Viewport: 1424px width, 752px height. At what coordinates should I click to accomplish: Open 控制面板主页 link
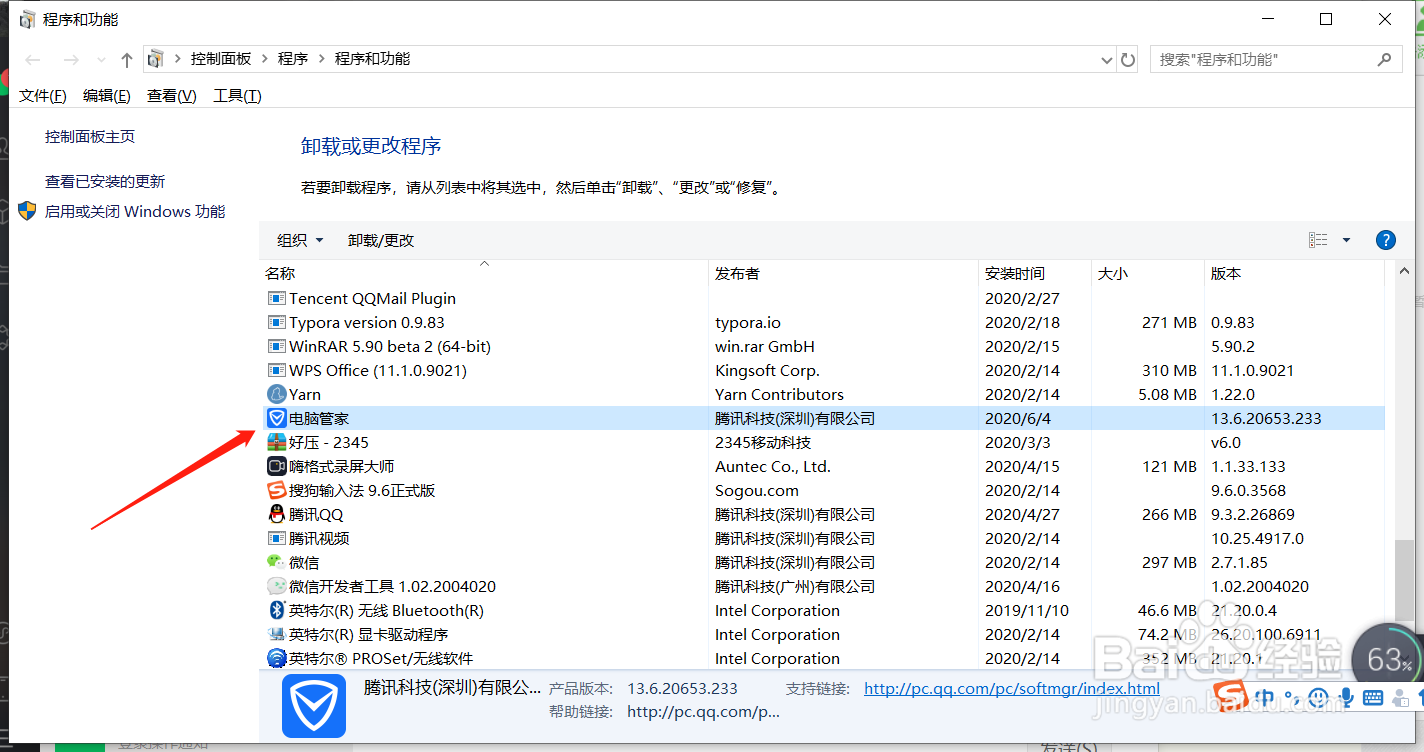pos(90,137)
